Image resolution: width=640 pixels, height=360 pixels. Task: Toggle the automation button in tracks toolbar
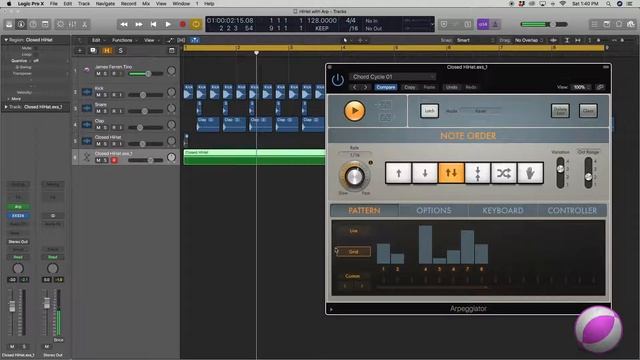click(169, 40)
